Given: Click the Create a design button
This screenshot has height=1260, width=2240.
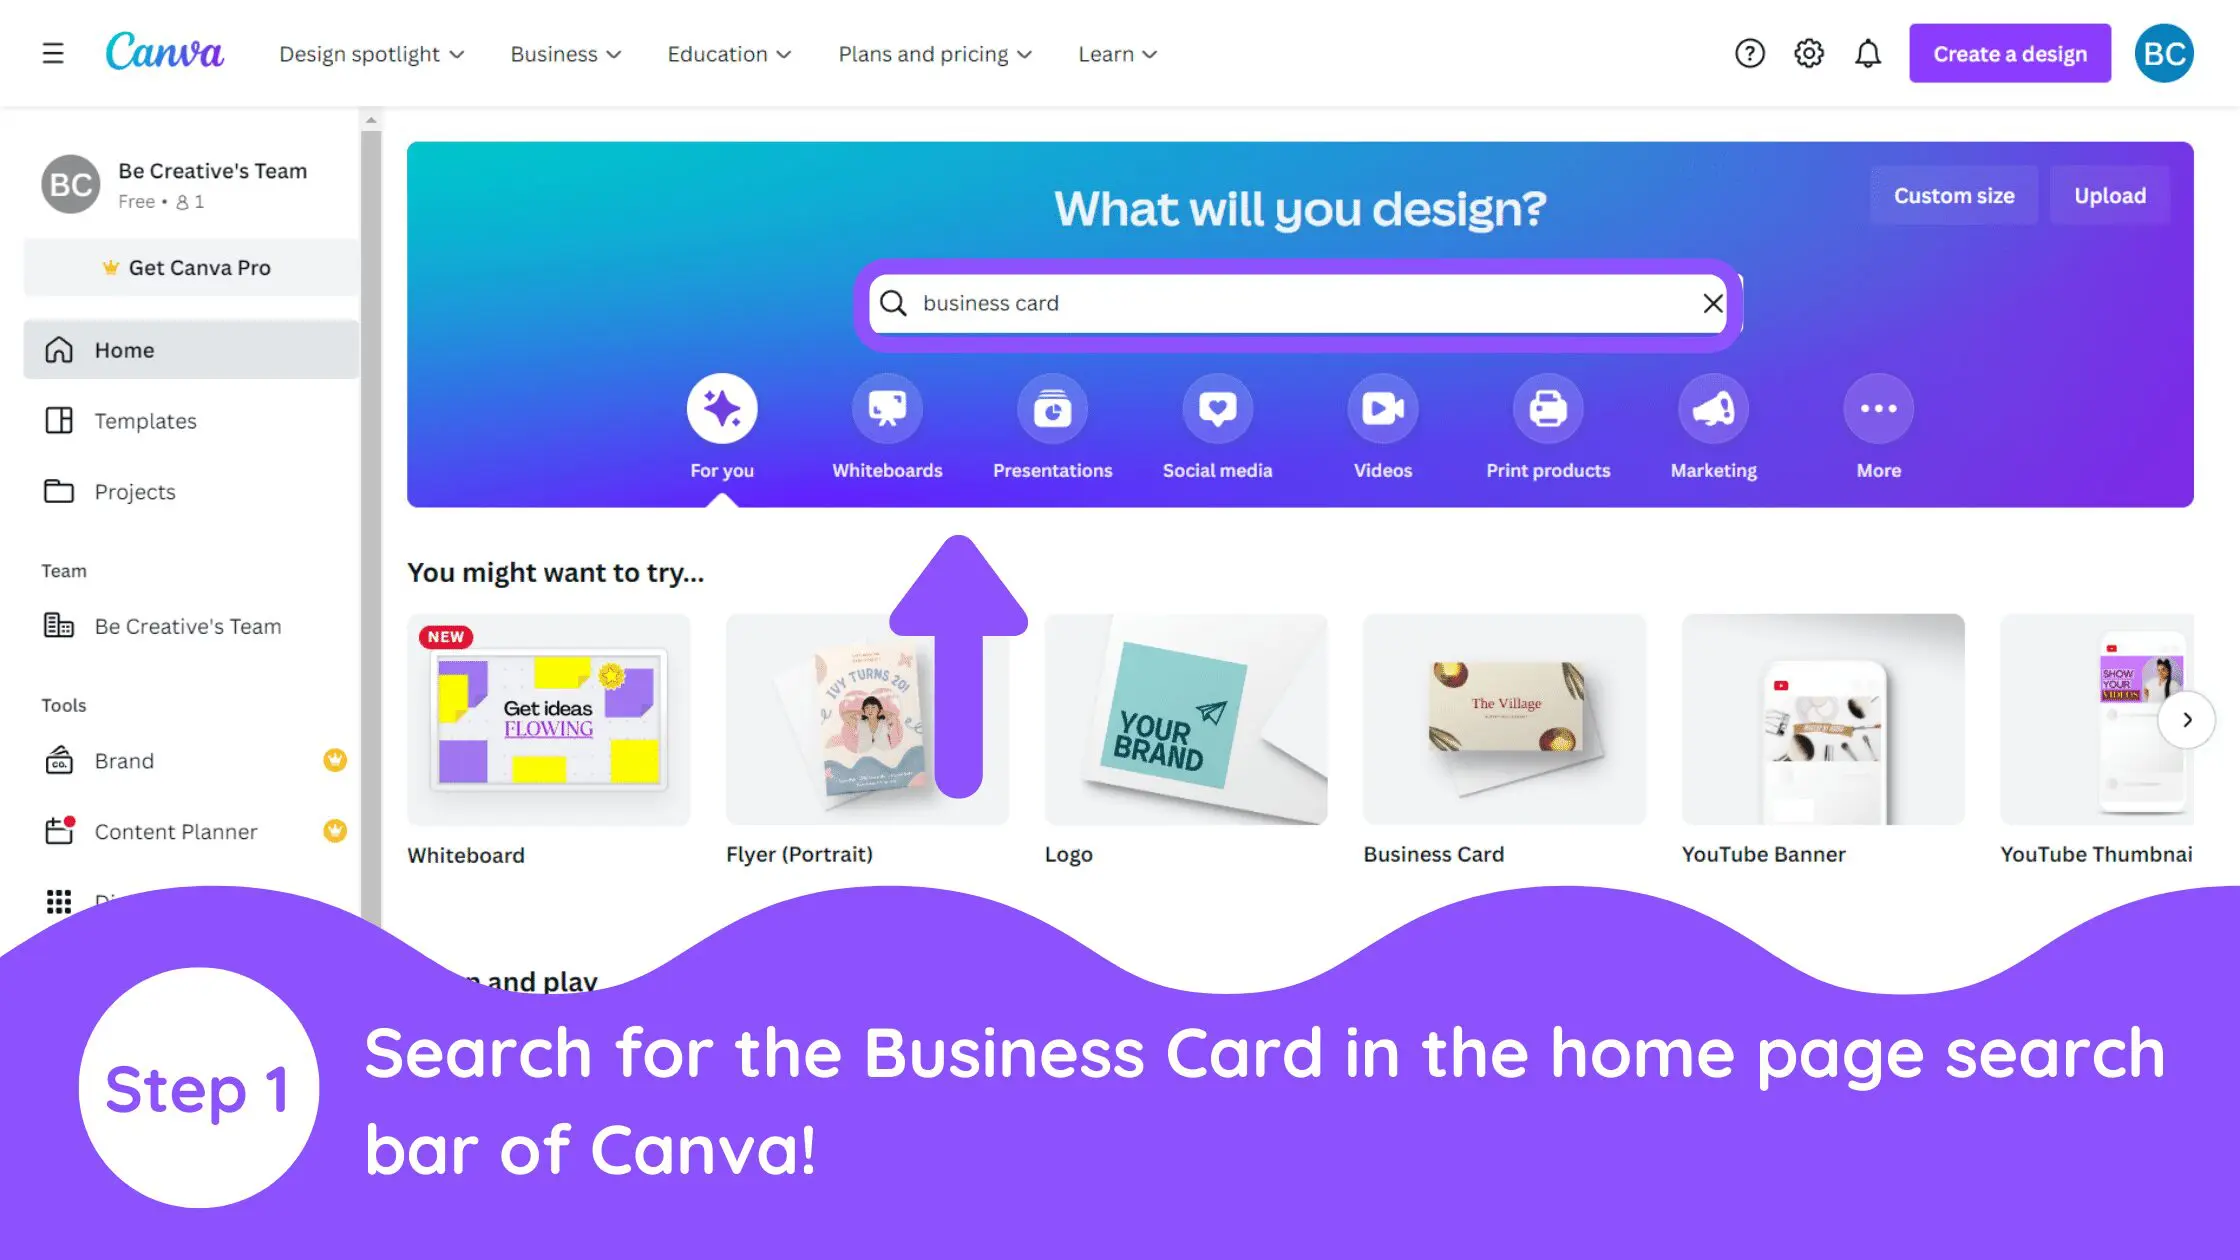Looking at the screenshot, I should pyautogui.click(x=2009, y=52).
